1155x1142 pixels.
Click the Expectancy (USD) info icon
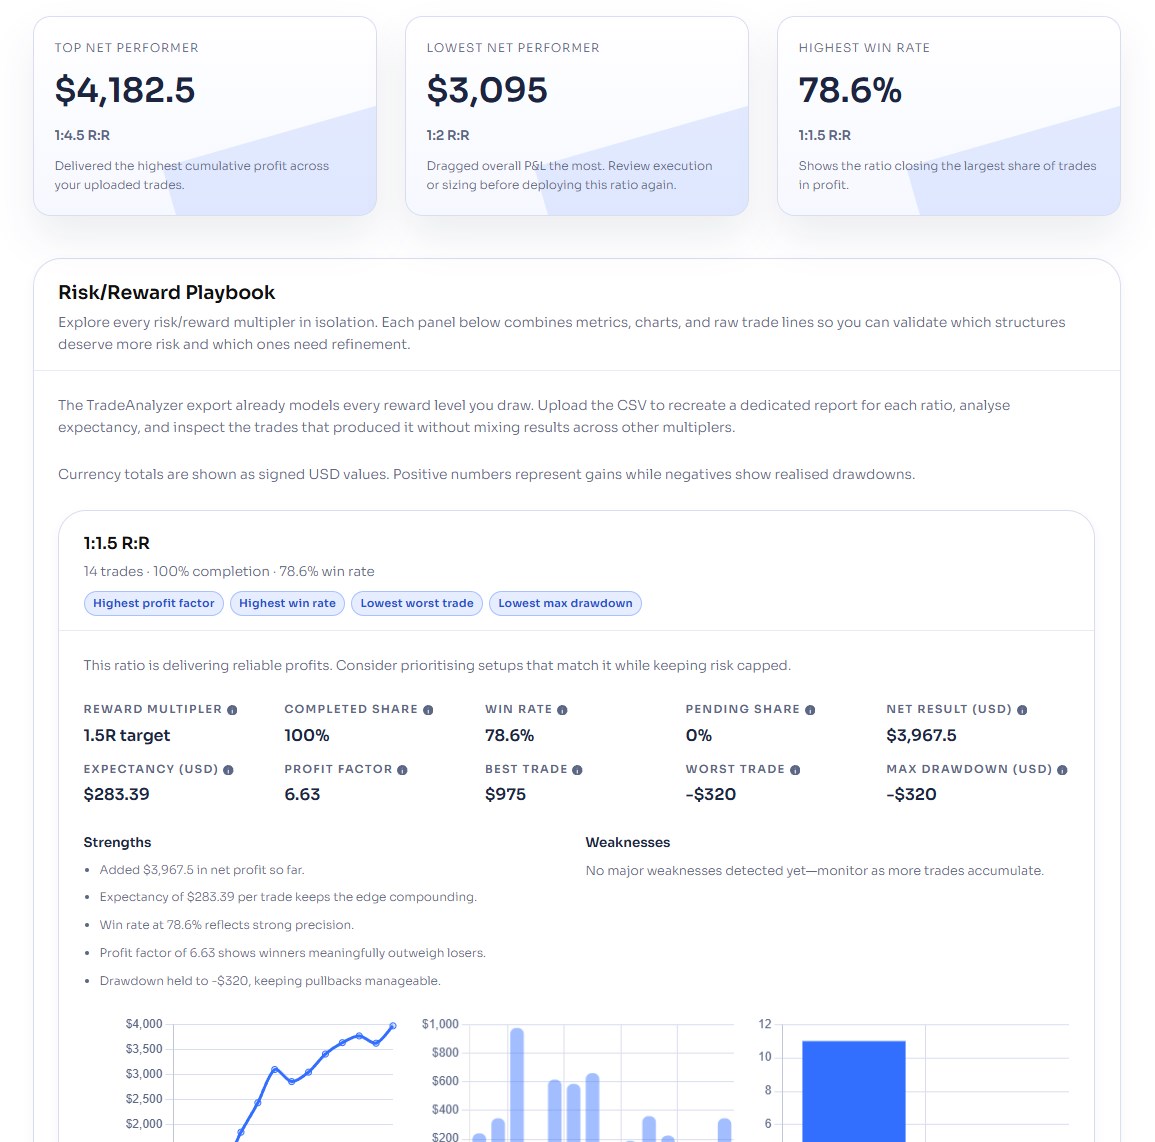pos(228,770)
